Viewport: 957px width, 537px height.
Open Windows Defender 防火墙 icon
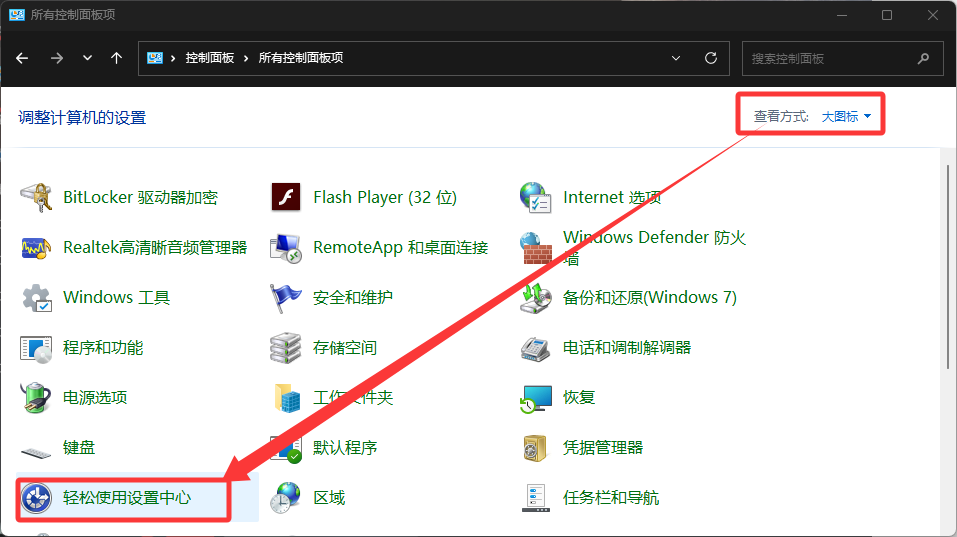point(536,247)
